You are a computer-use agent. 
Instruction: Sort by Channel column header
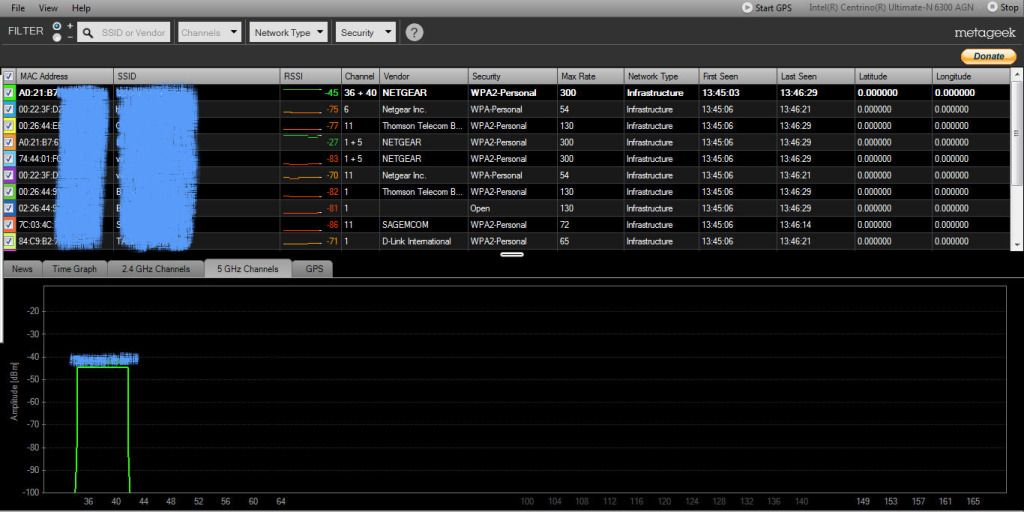tap(360, 76)
